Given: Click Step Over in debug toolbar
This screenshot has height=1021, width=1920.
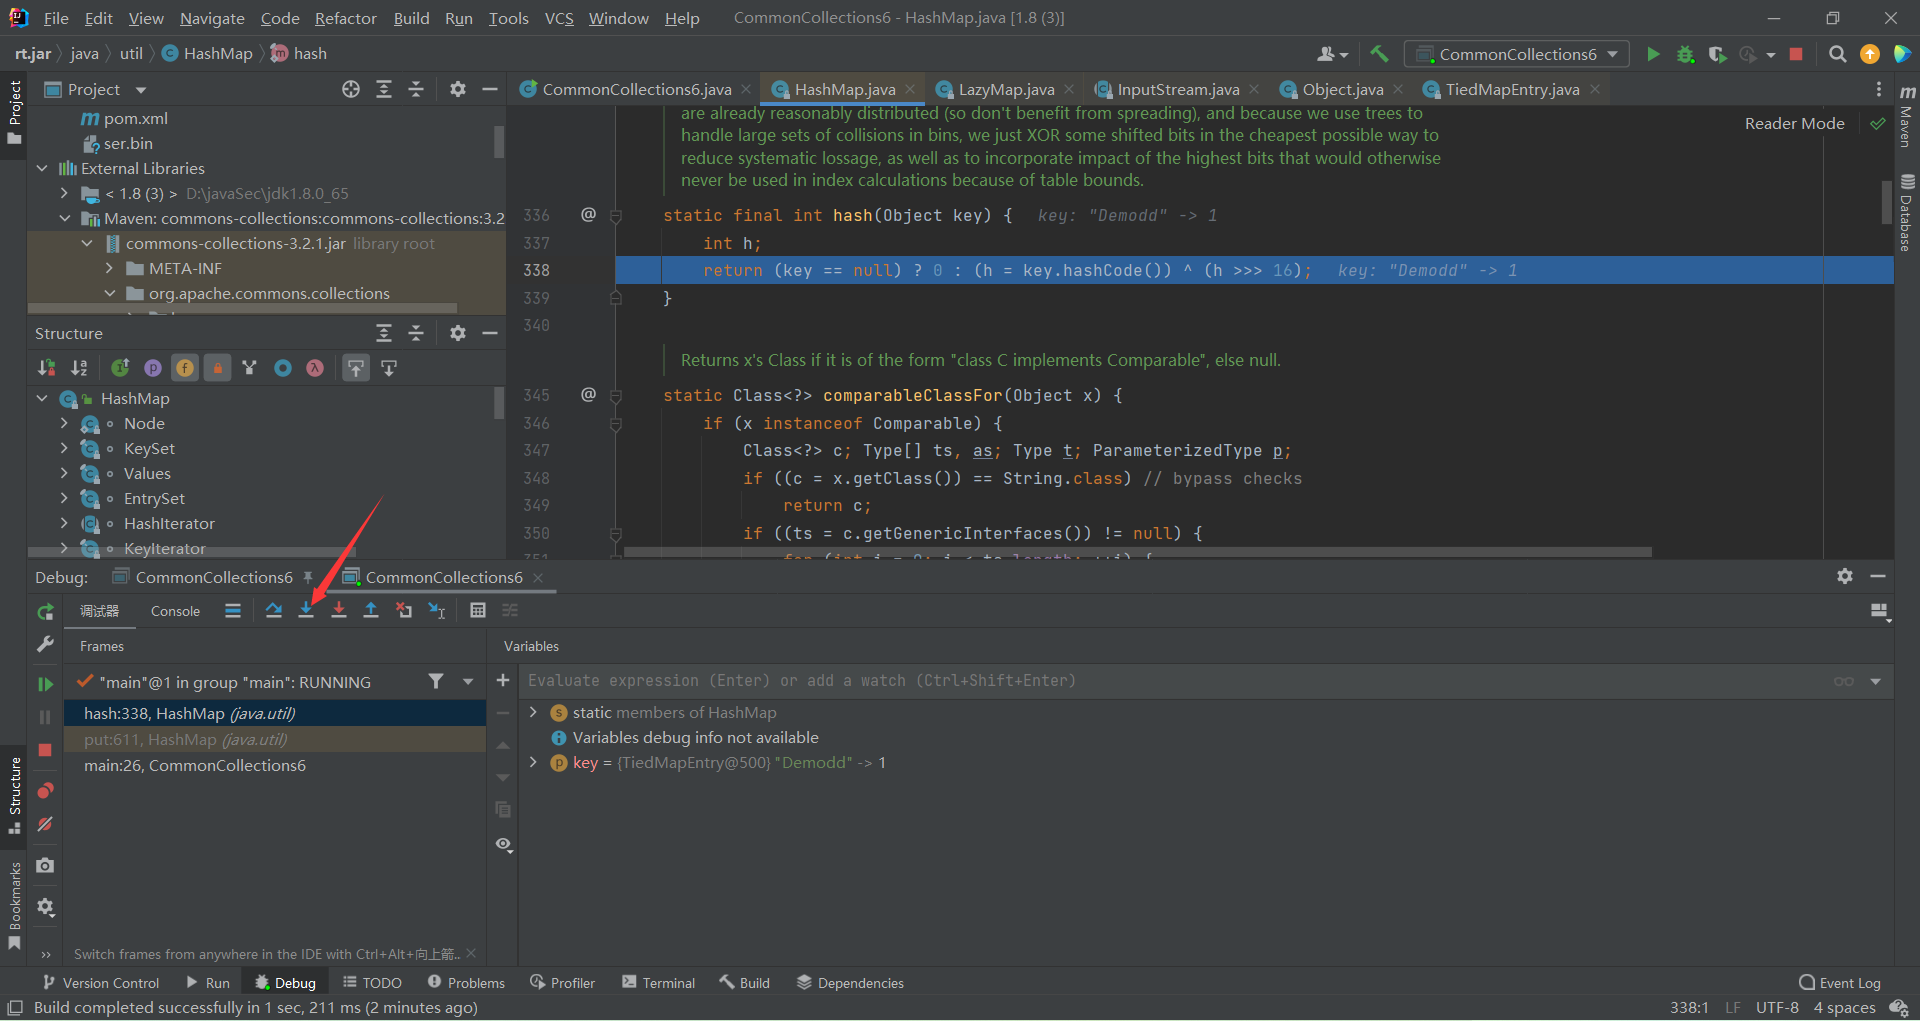Looking at the screenshot, I should point(273,610).
